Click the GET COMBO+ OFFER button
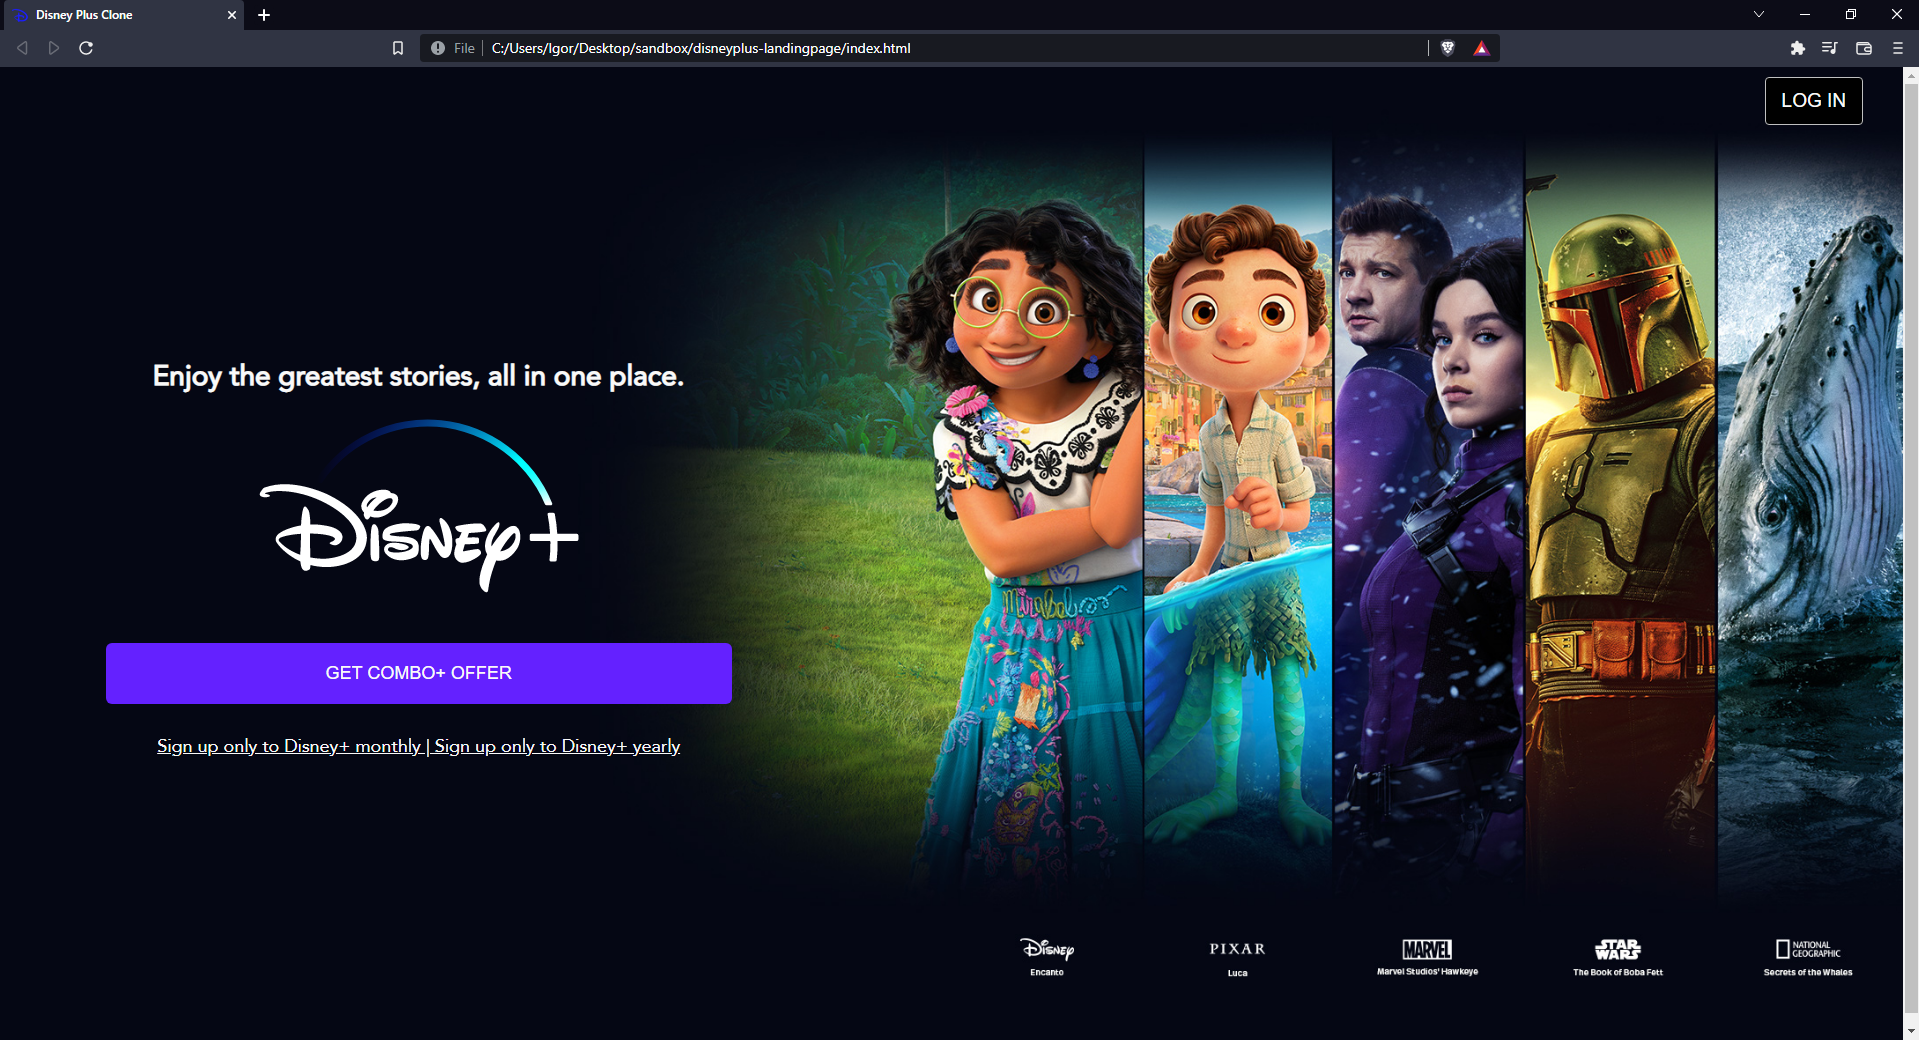This screenshot has width=1919, height=1040. point(418,672)
